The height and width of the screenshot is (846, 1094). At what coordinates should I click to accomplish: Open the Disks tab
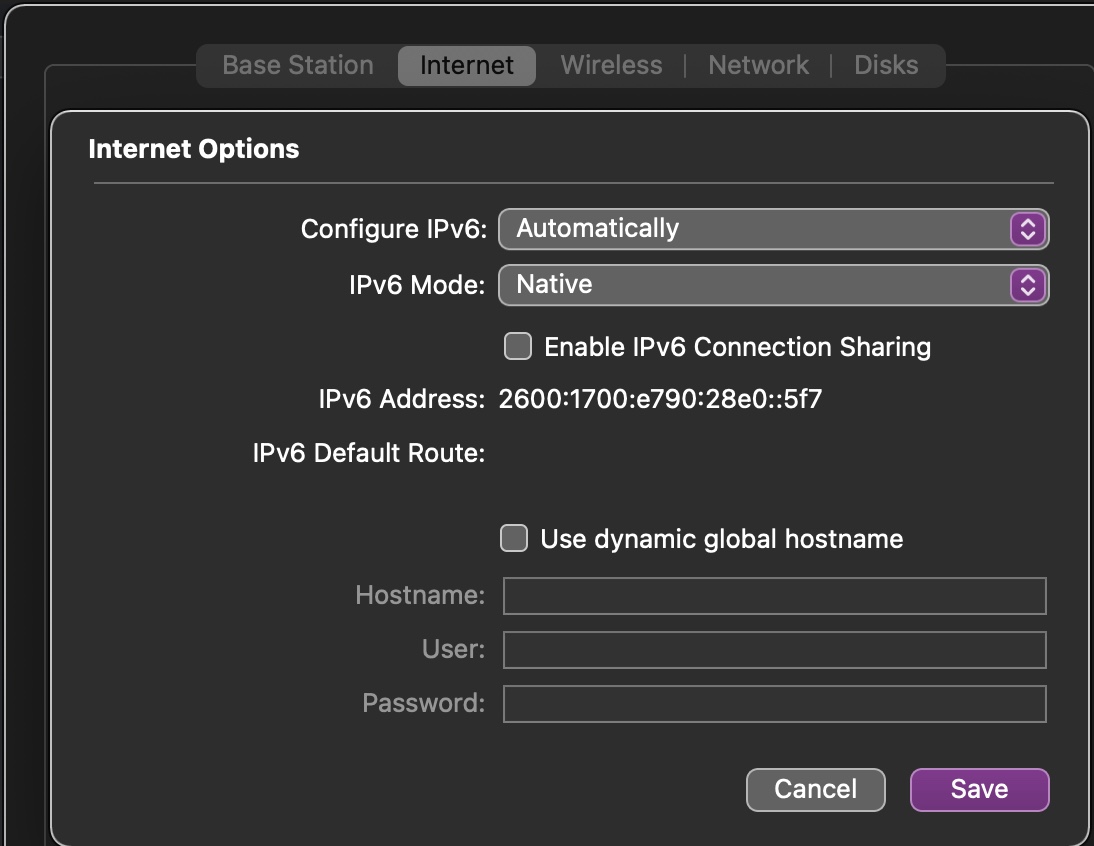click(885, 65)
